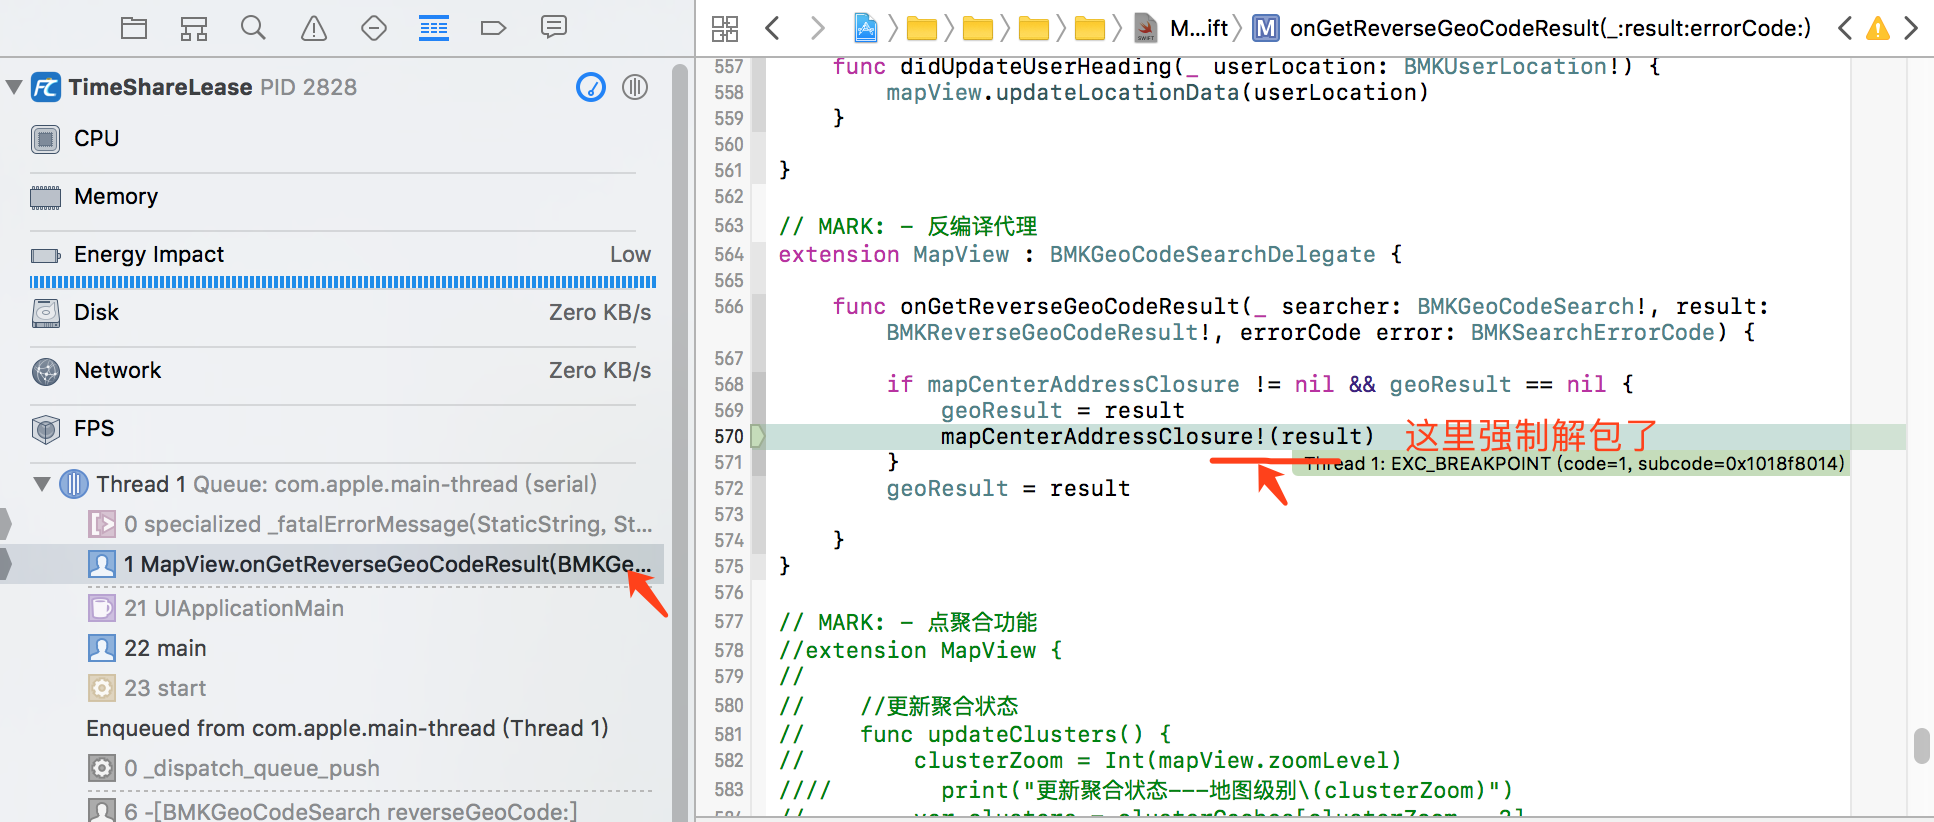
Task: Click the blue gauge view options button
Action: click(x=591, y=87)
